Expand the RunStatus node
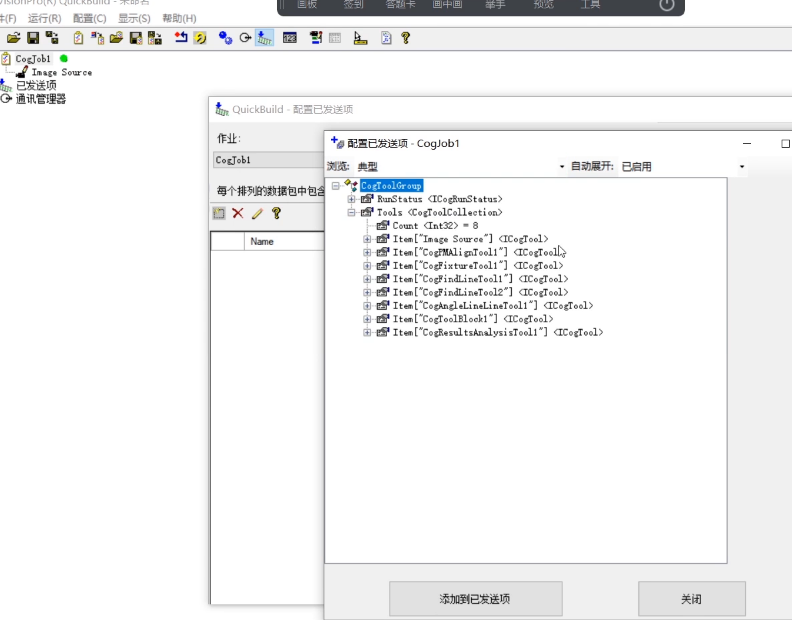The height and width of the screenshot is (620, 792). (352, 199)
